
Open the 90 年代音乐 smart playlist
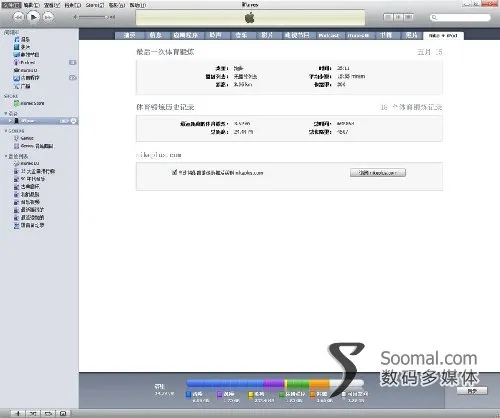point(29,179)
